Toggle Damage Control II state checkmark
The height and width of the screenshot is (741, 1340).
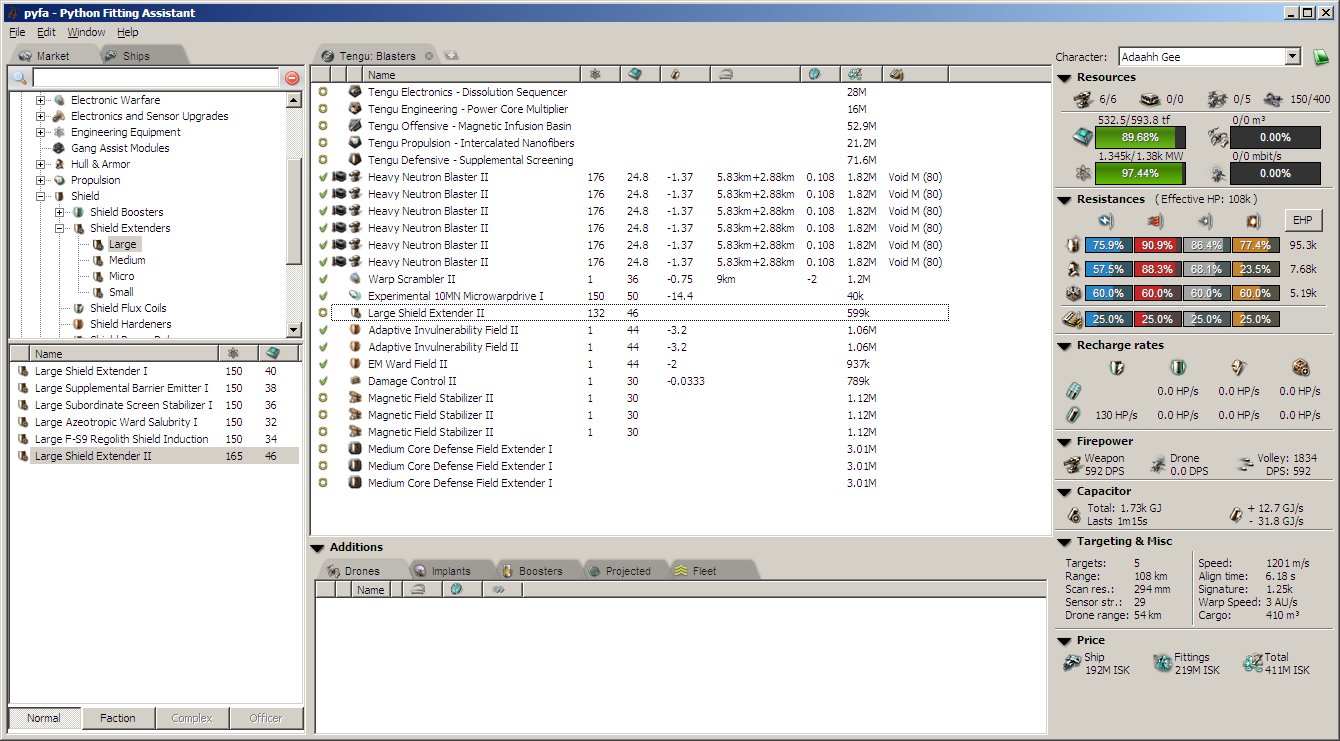click(323, 381)
